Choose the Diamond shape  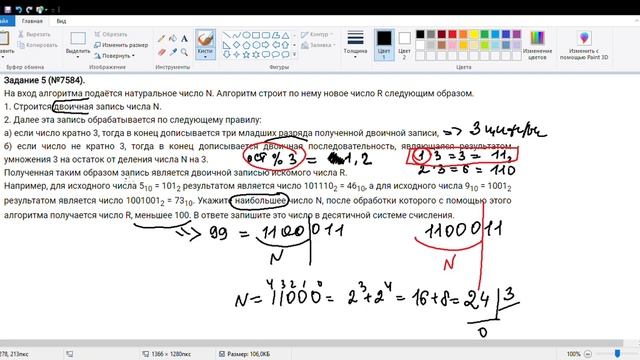[x=237, y=45]
